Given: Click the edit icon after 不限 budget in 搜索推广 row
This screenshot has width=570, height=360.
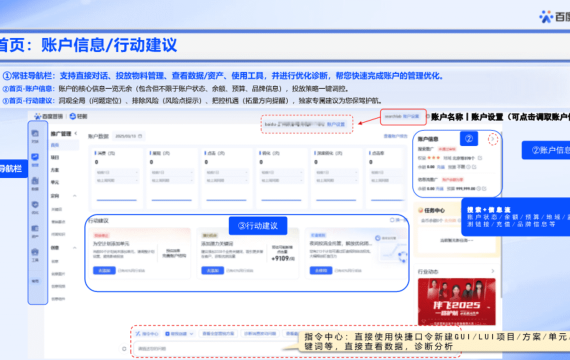Looking at the screenshot, I should pyautogui.click(x=474, y=167).
